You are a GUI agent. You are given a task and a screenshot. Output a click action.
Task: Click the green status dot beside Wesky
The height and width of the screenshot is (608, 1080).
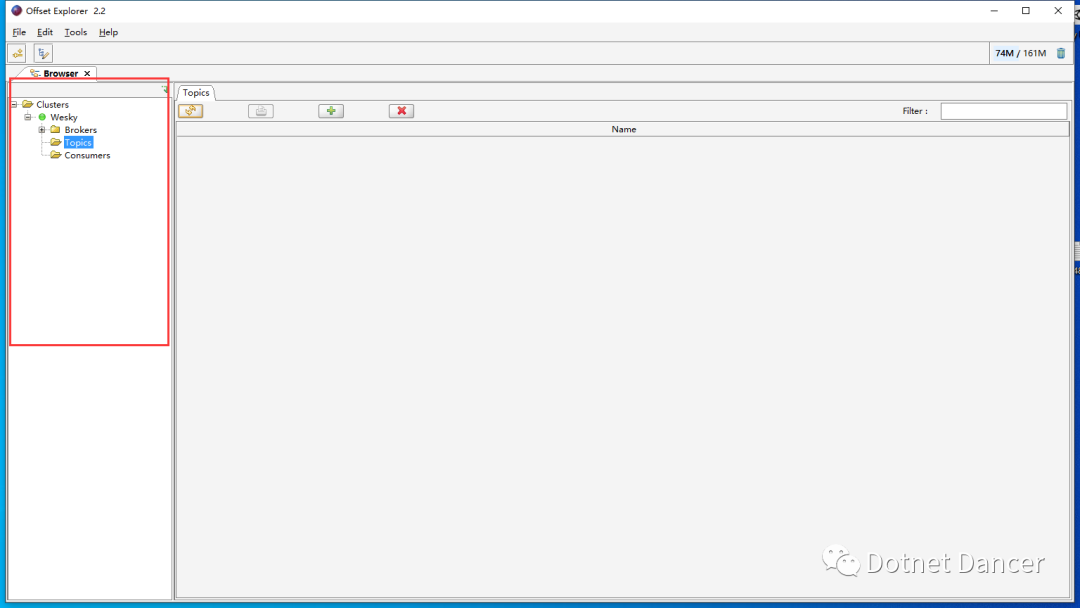(42, 117)
